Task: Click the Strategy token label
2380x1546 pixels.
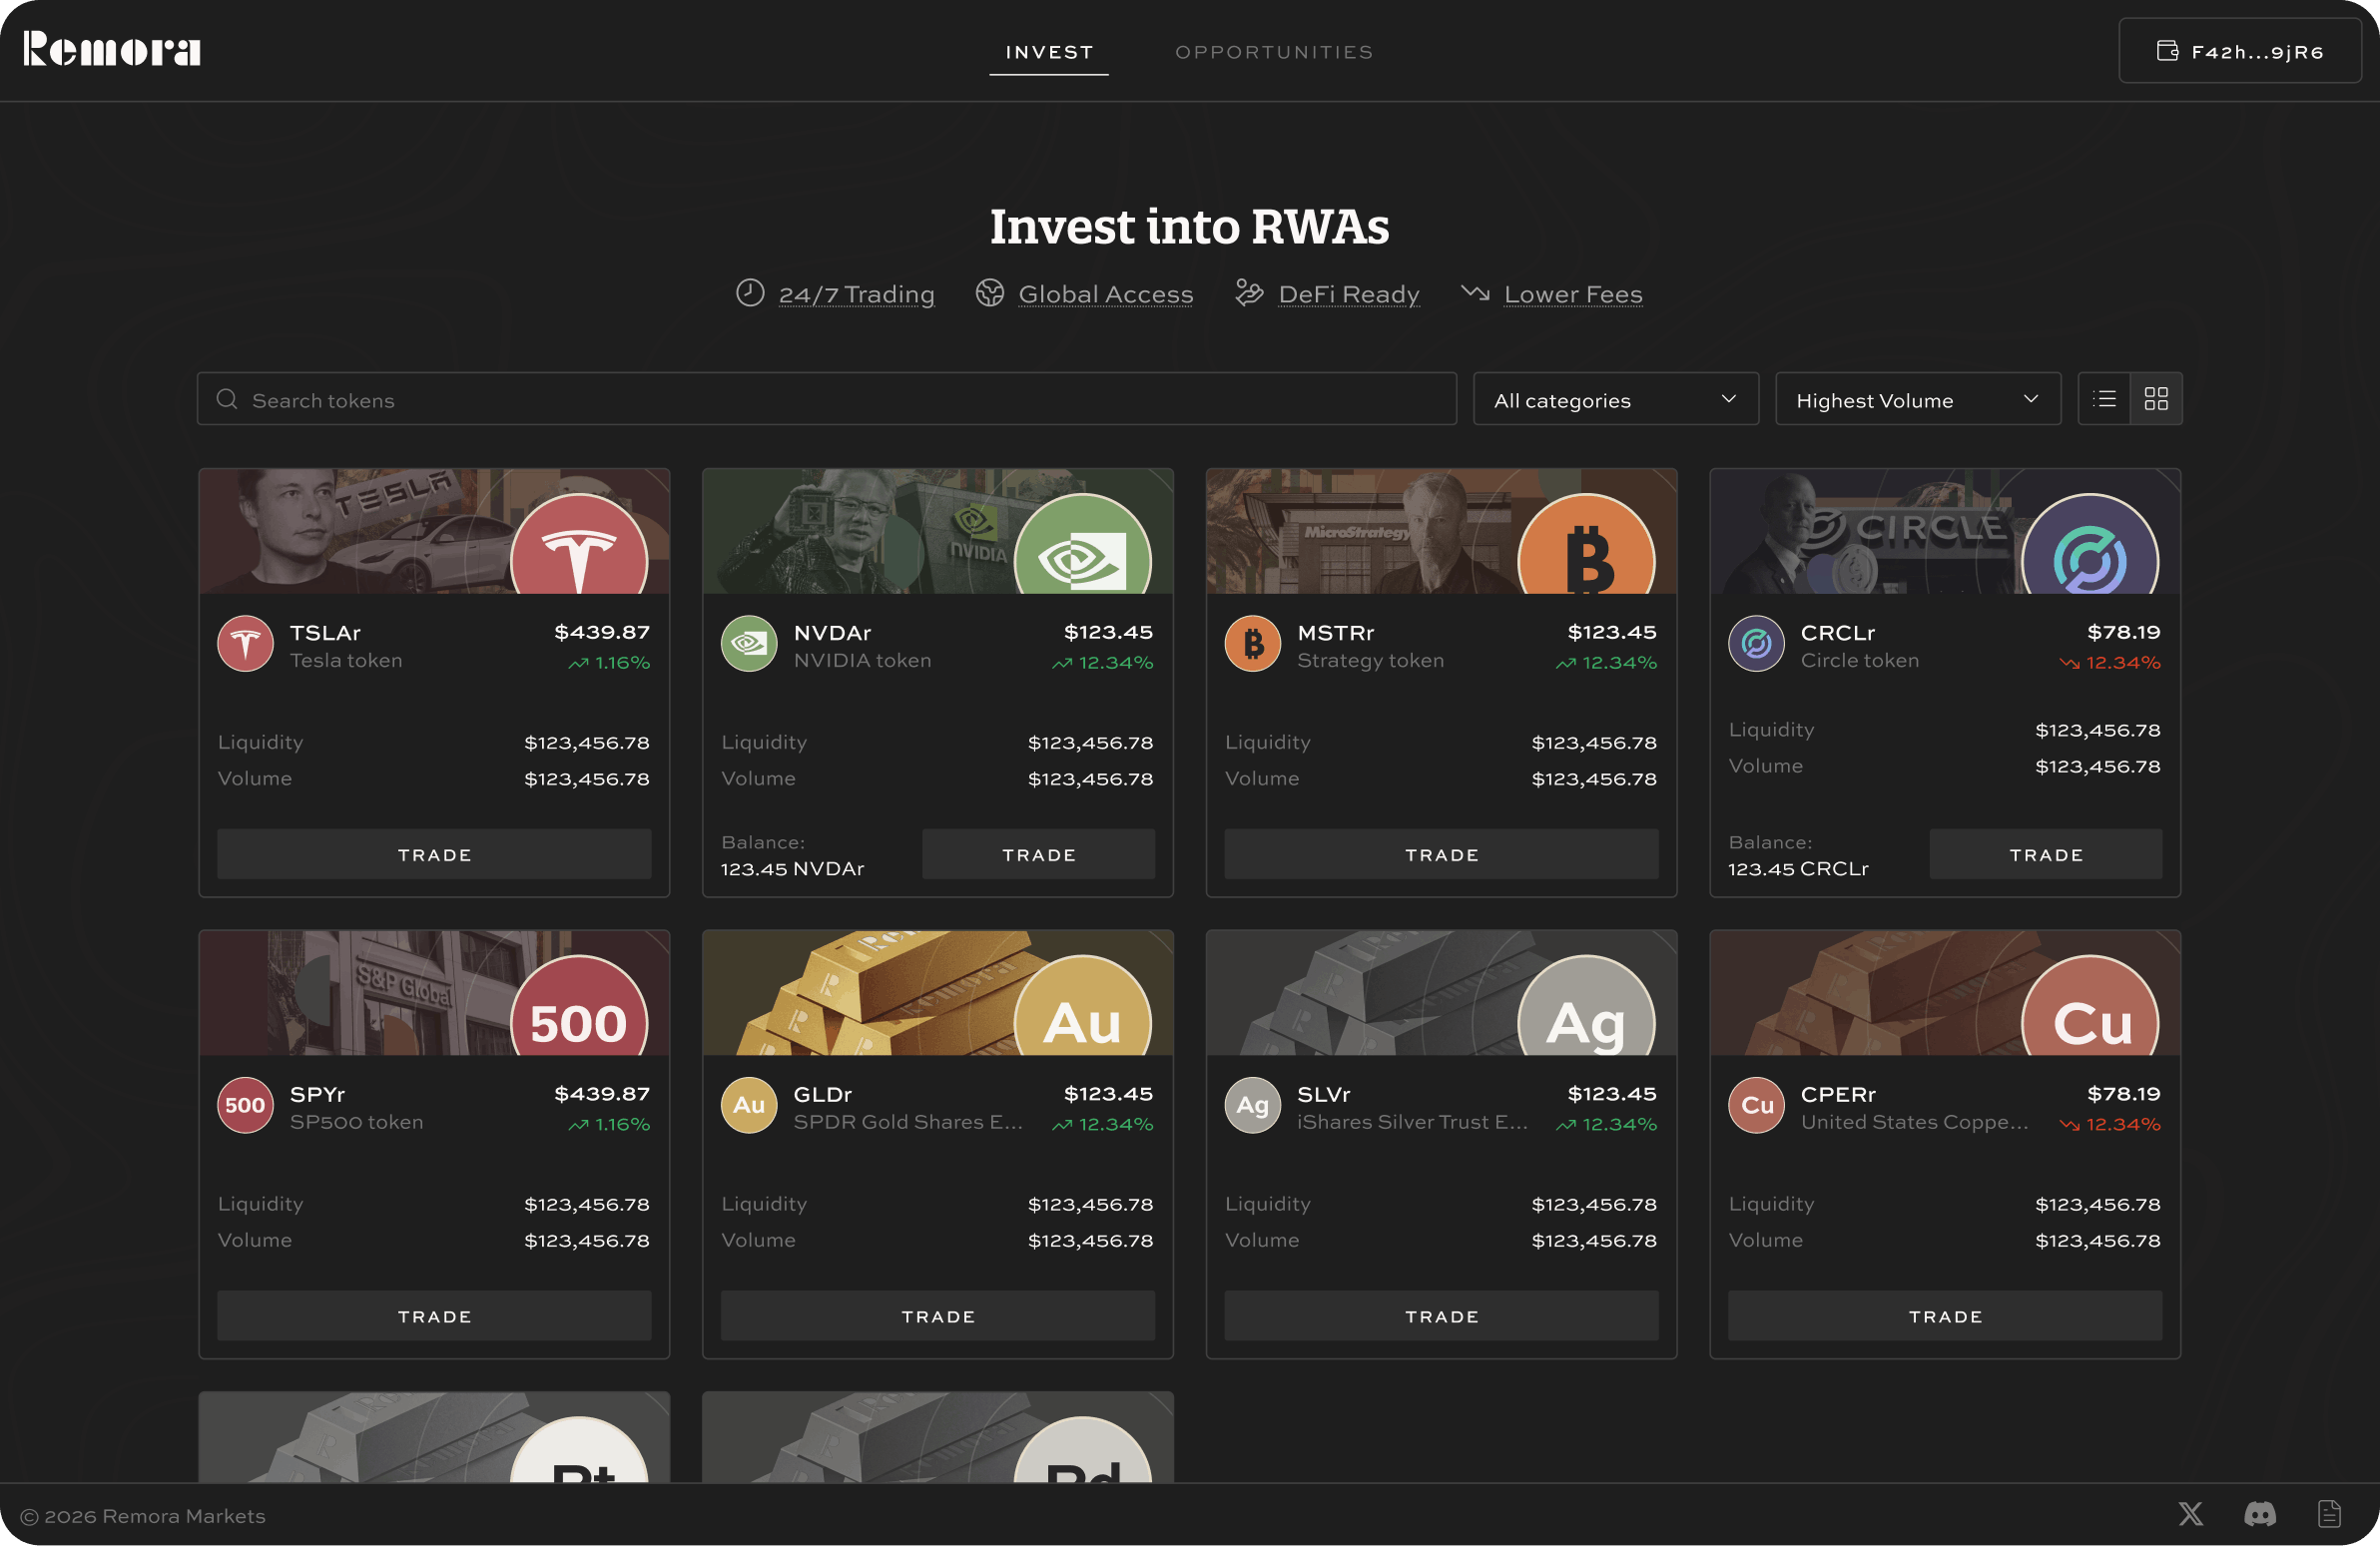Action: coord(1370,660)
